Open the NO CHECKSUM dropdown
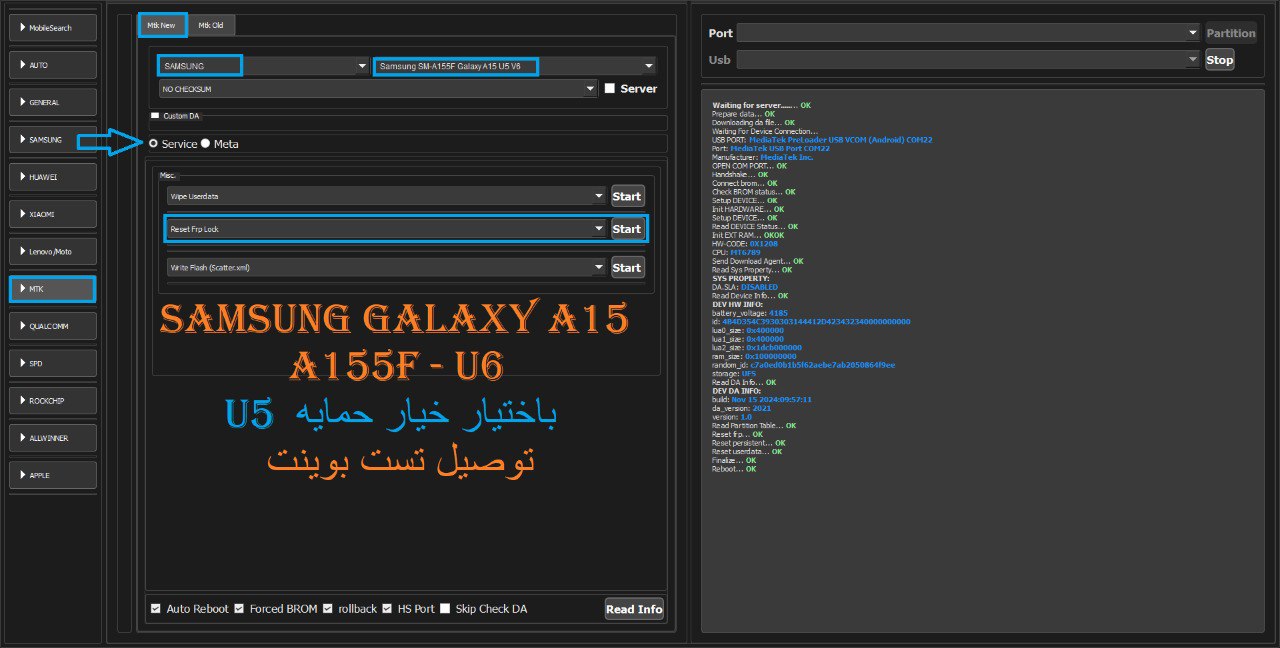This screenshot has height=648, width=1280. 378,89
